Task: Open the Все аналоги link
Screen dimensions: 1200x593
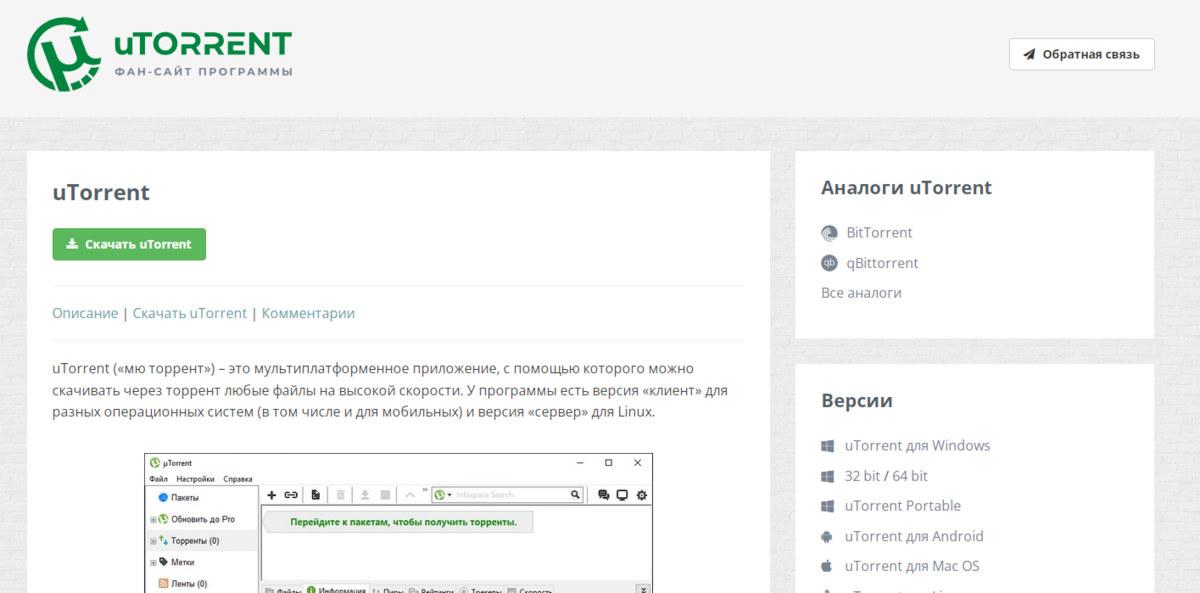Action: (x=861, y=293)
